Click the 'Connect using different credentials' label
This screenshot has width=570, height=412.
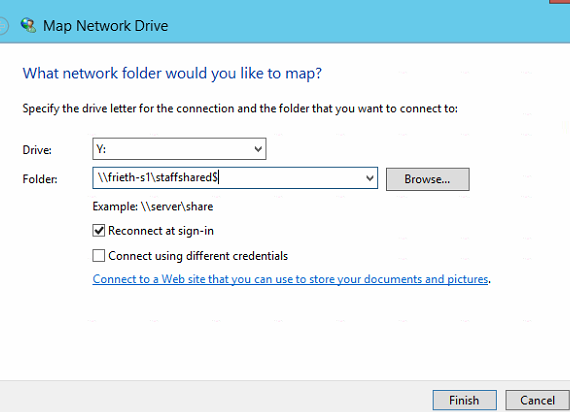[x=198, y=256]
